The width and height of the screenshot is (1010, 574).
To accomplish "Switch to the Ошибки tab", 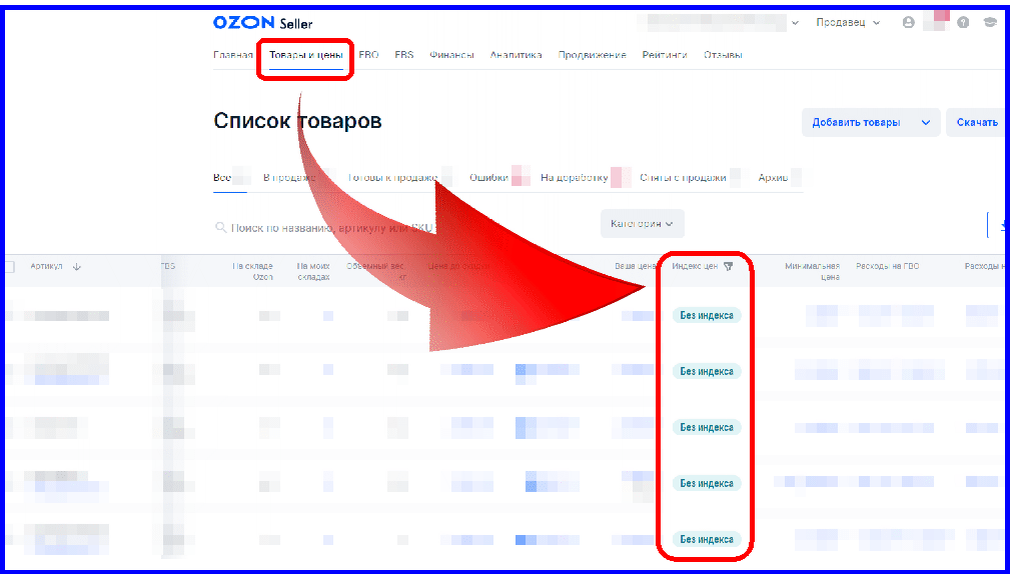I will tap(489, 178).
